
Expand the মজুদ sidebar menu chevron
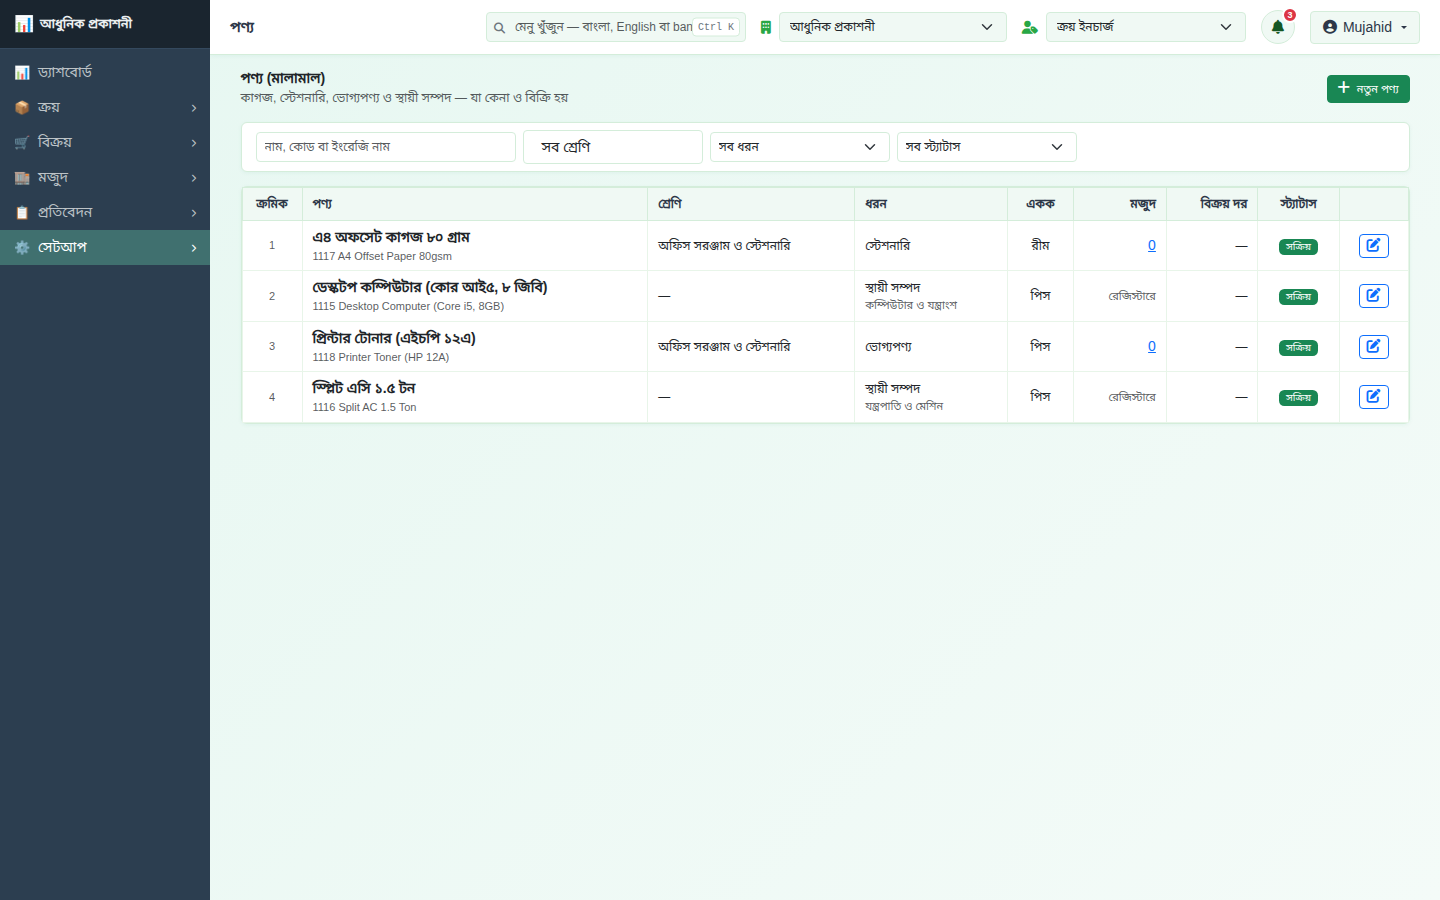194,178
